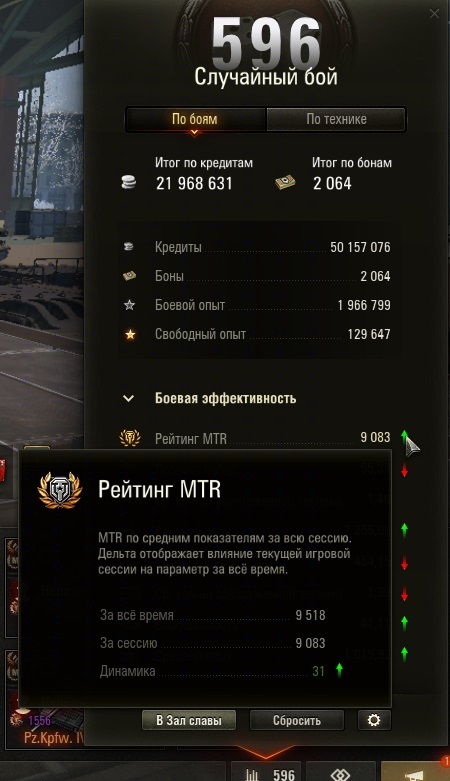Close the session statistics panel
The width and height of the screenshot is (450, 781).
click(x=435, y=14)
